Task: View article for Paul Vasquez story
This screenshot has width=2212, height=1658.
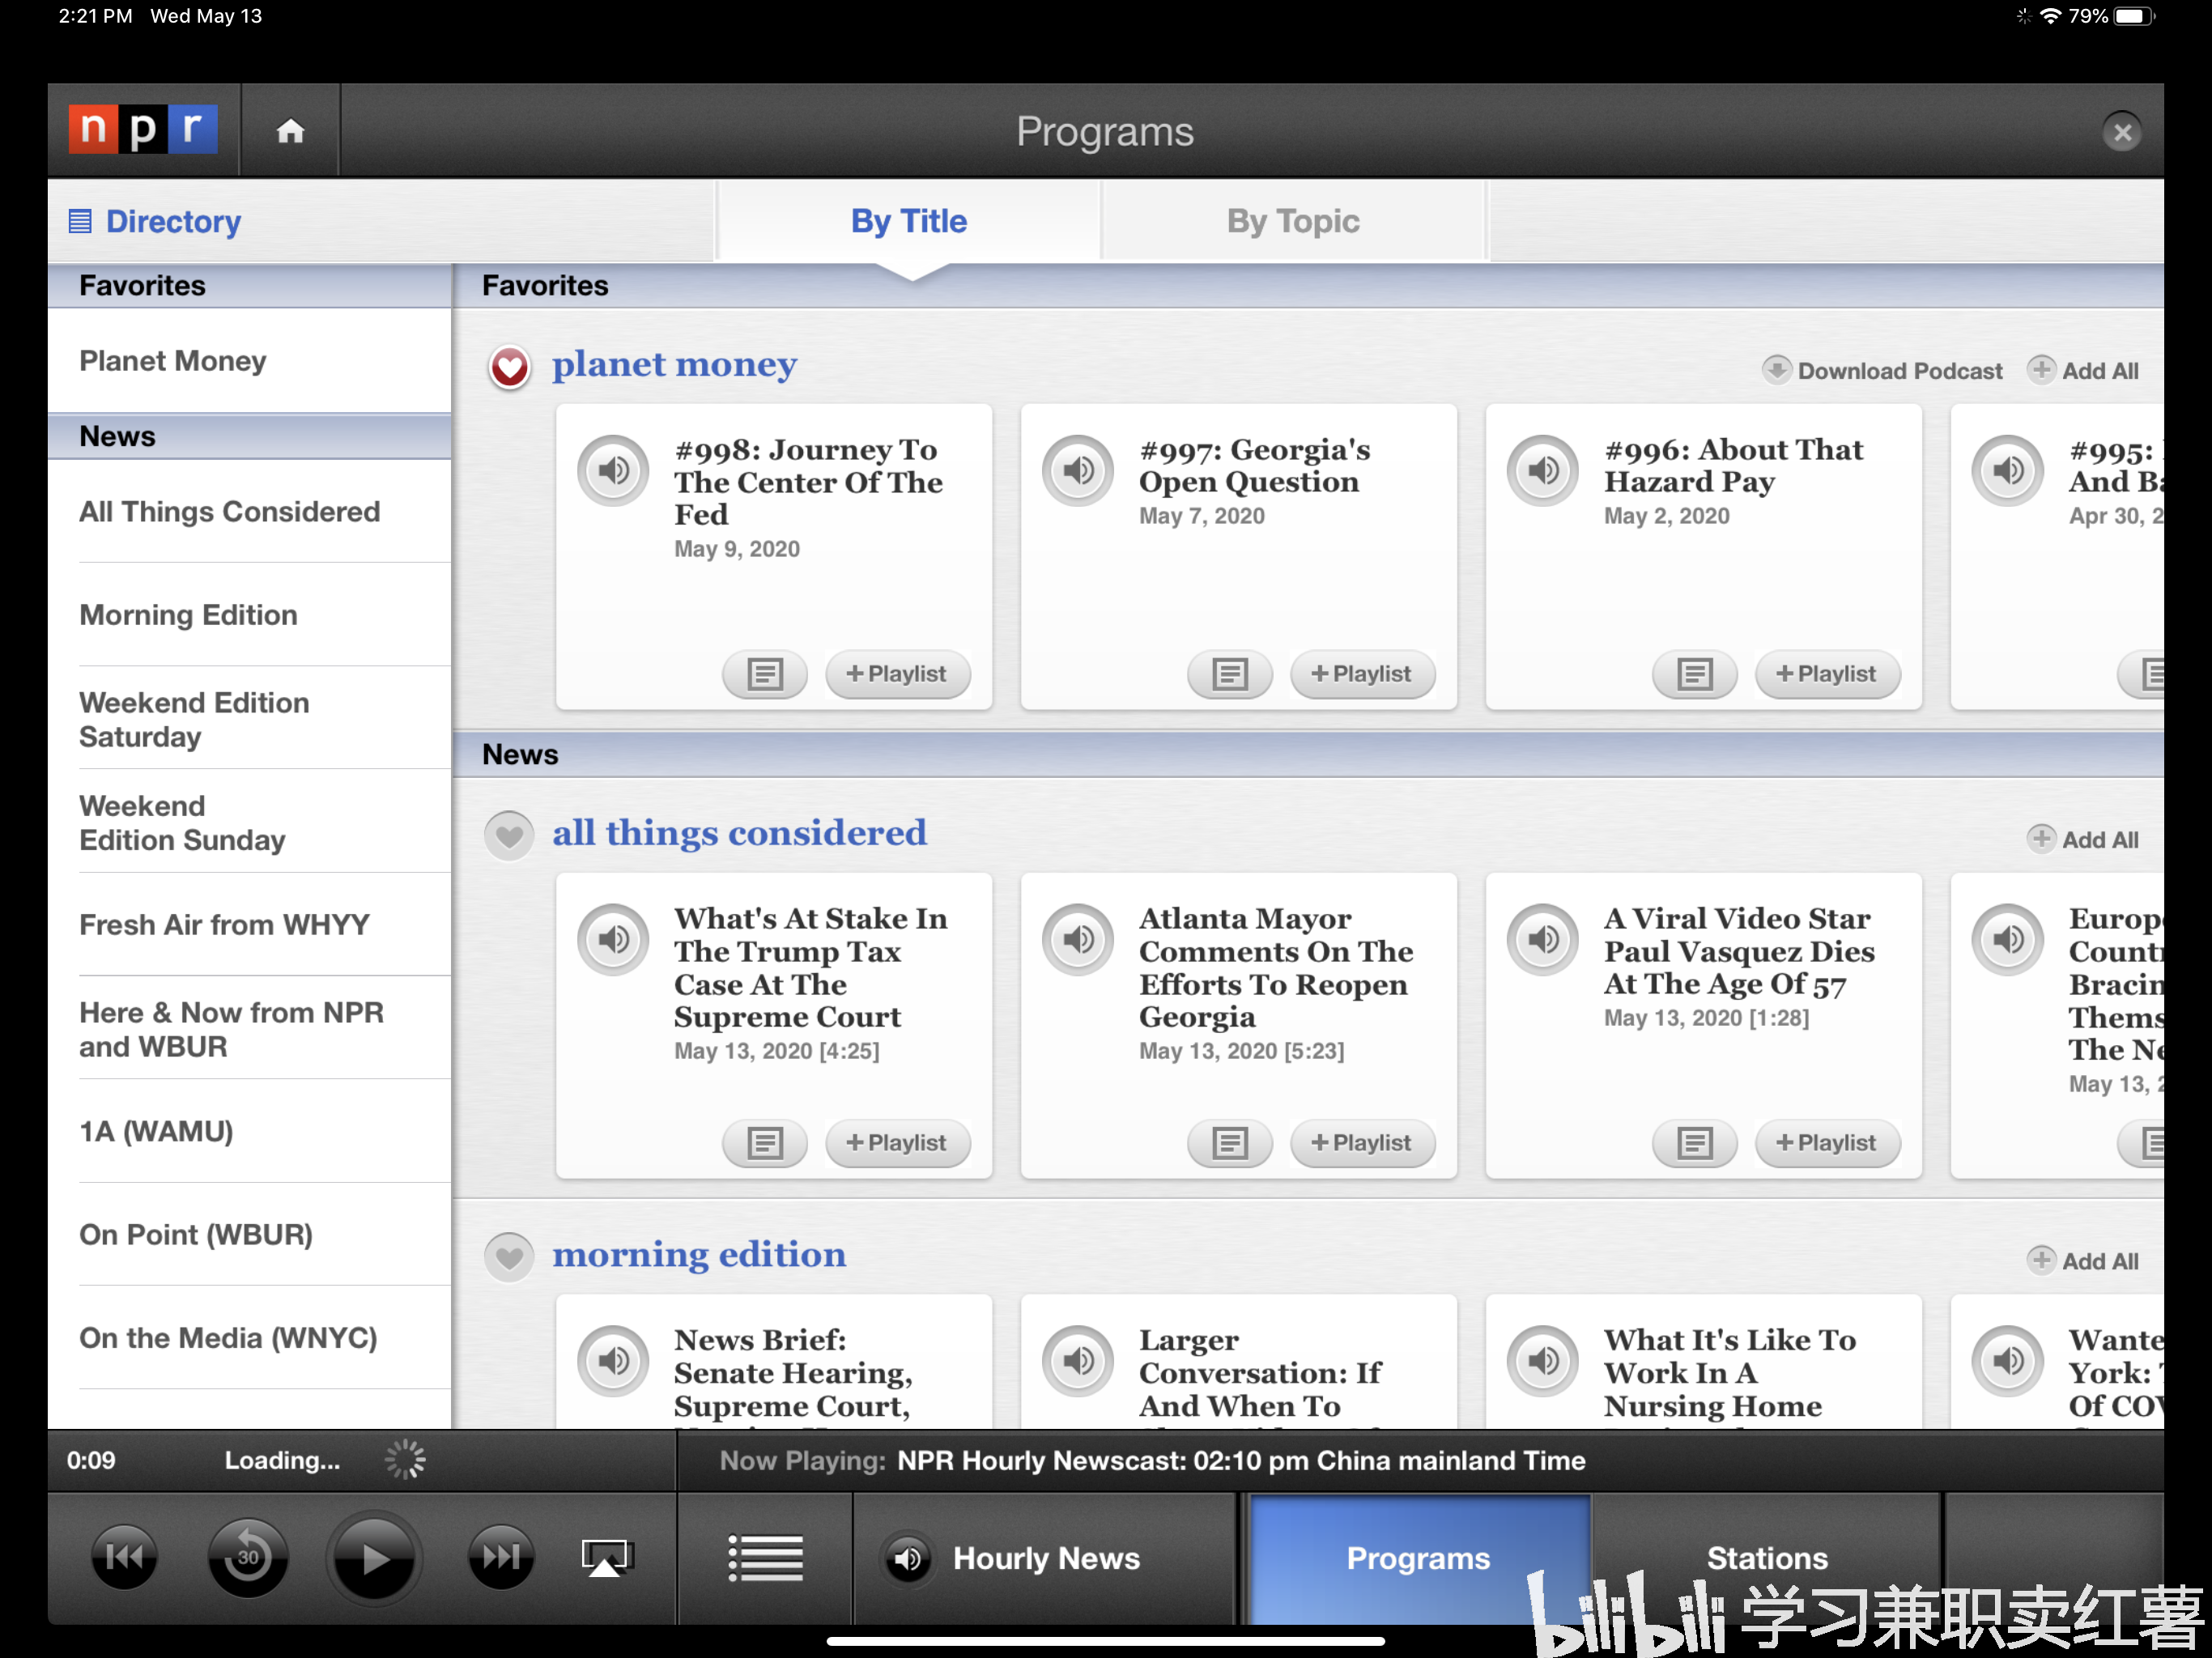Action: click(x=1695, y=1143)
